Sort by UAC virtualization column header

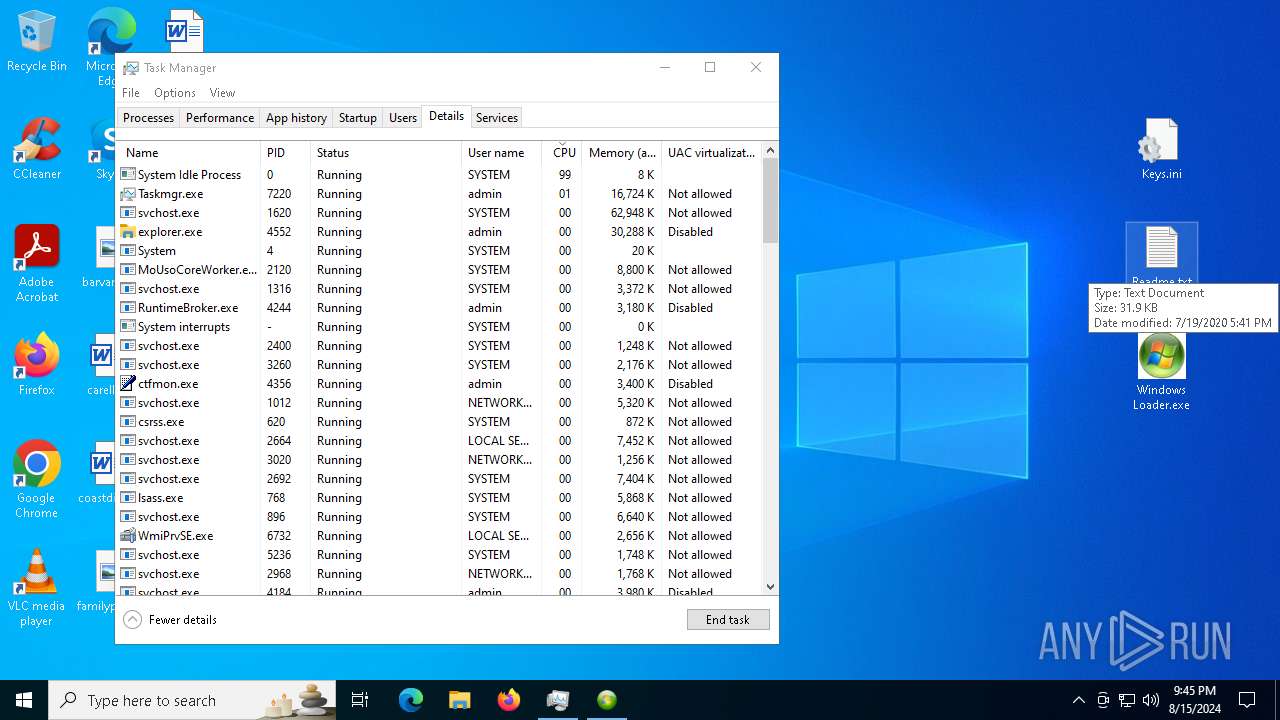[x=711, y=153]
